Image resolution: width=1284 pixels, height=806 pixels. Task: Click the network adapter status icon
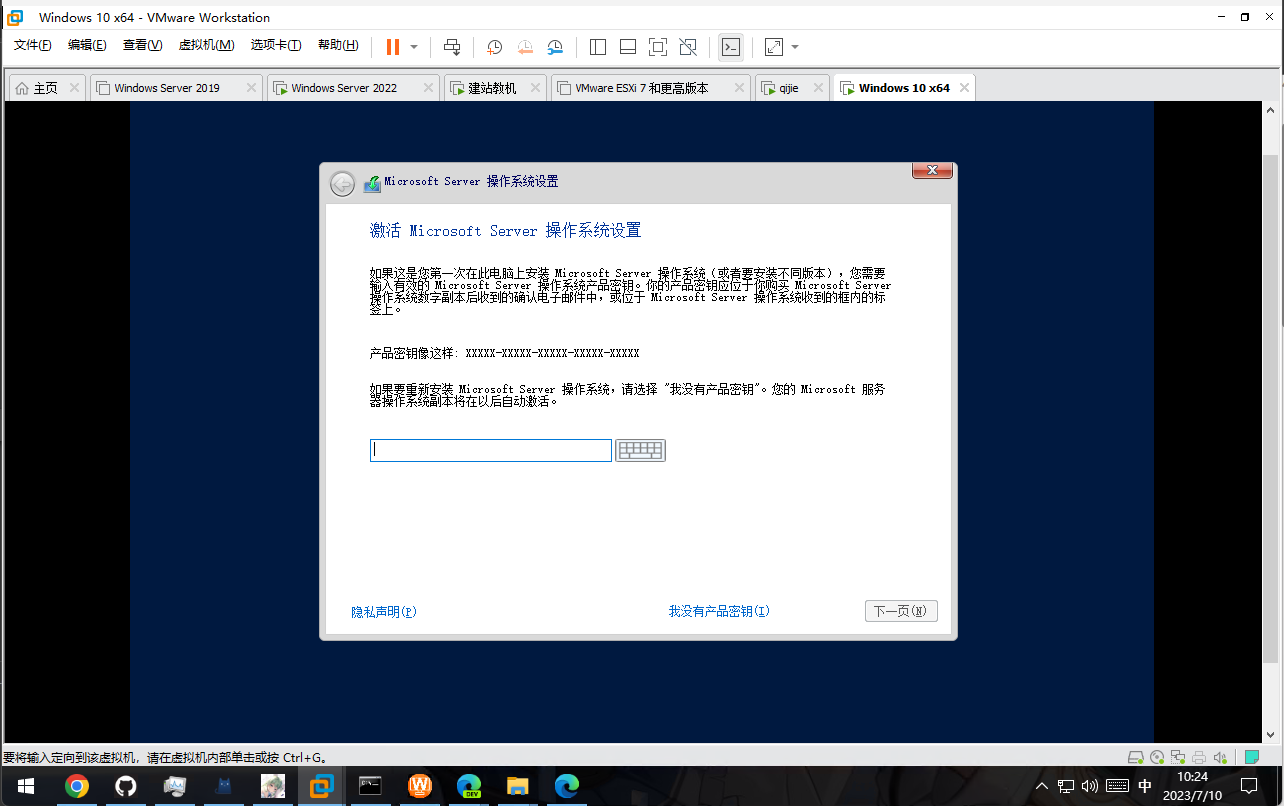point(1178,757)
